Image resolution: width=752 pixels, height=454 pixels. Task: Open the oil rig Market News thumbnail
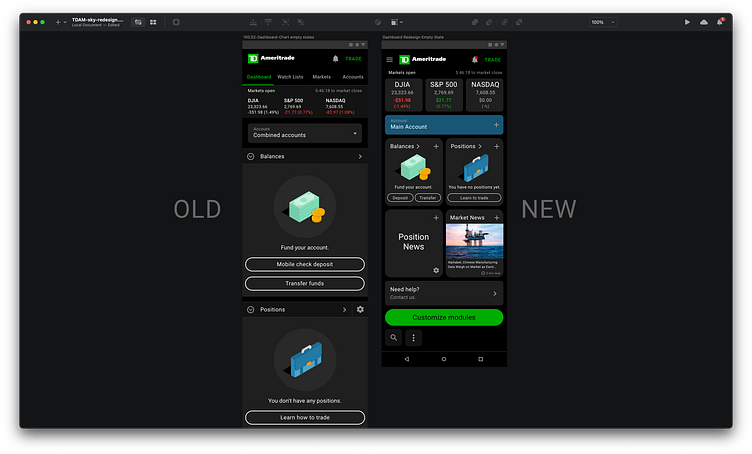[x=474, y=241]
